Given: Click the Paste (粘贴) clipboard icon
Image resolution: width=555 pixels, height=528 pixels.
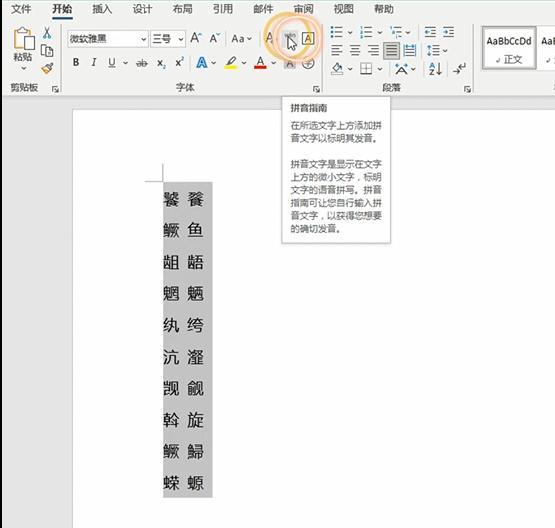Looking at the screenshot, I should 24,38.
